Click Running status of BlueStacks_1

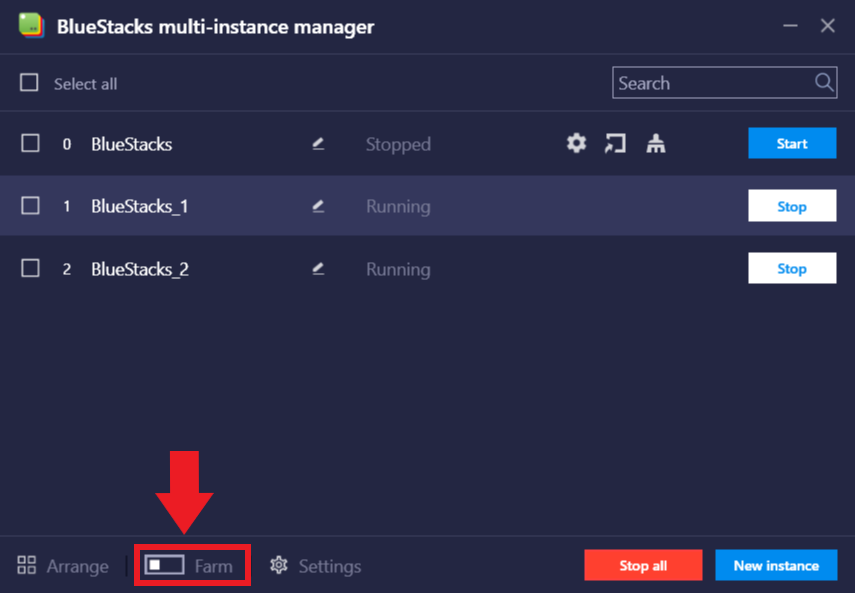point(398,207)
